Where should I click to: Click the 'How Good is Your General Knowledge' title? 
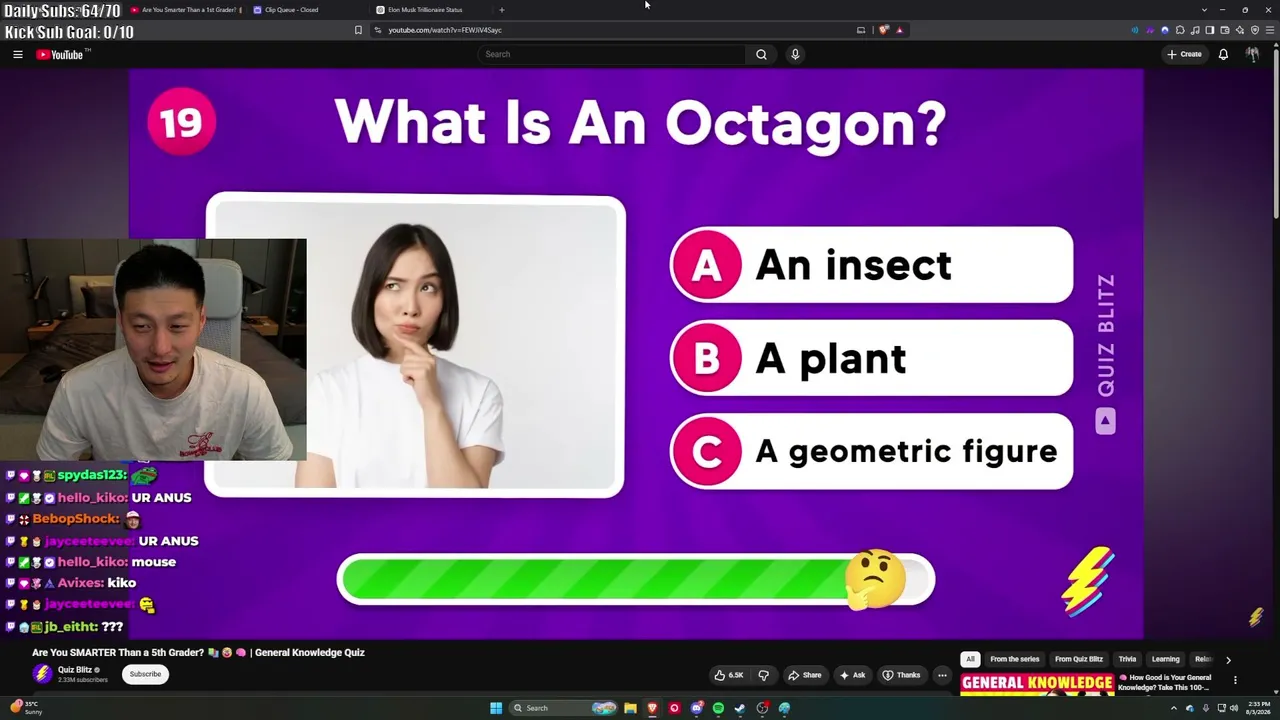(1165, 682)
